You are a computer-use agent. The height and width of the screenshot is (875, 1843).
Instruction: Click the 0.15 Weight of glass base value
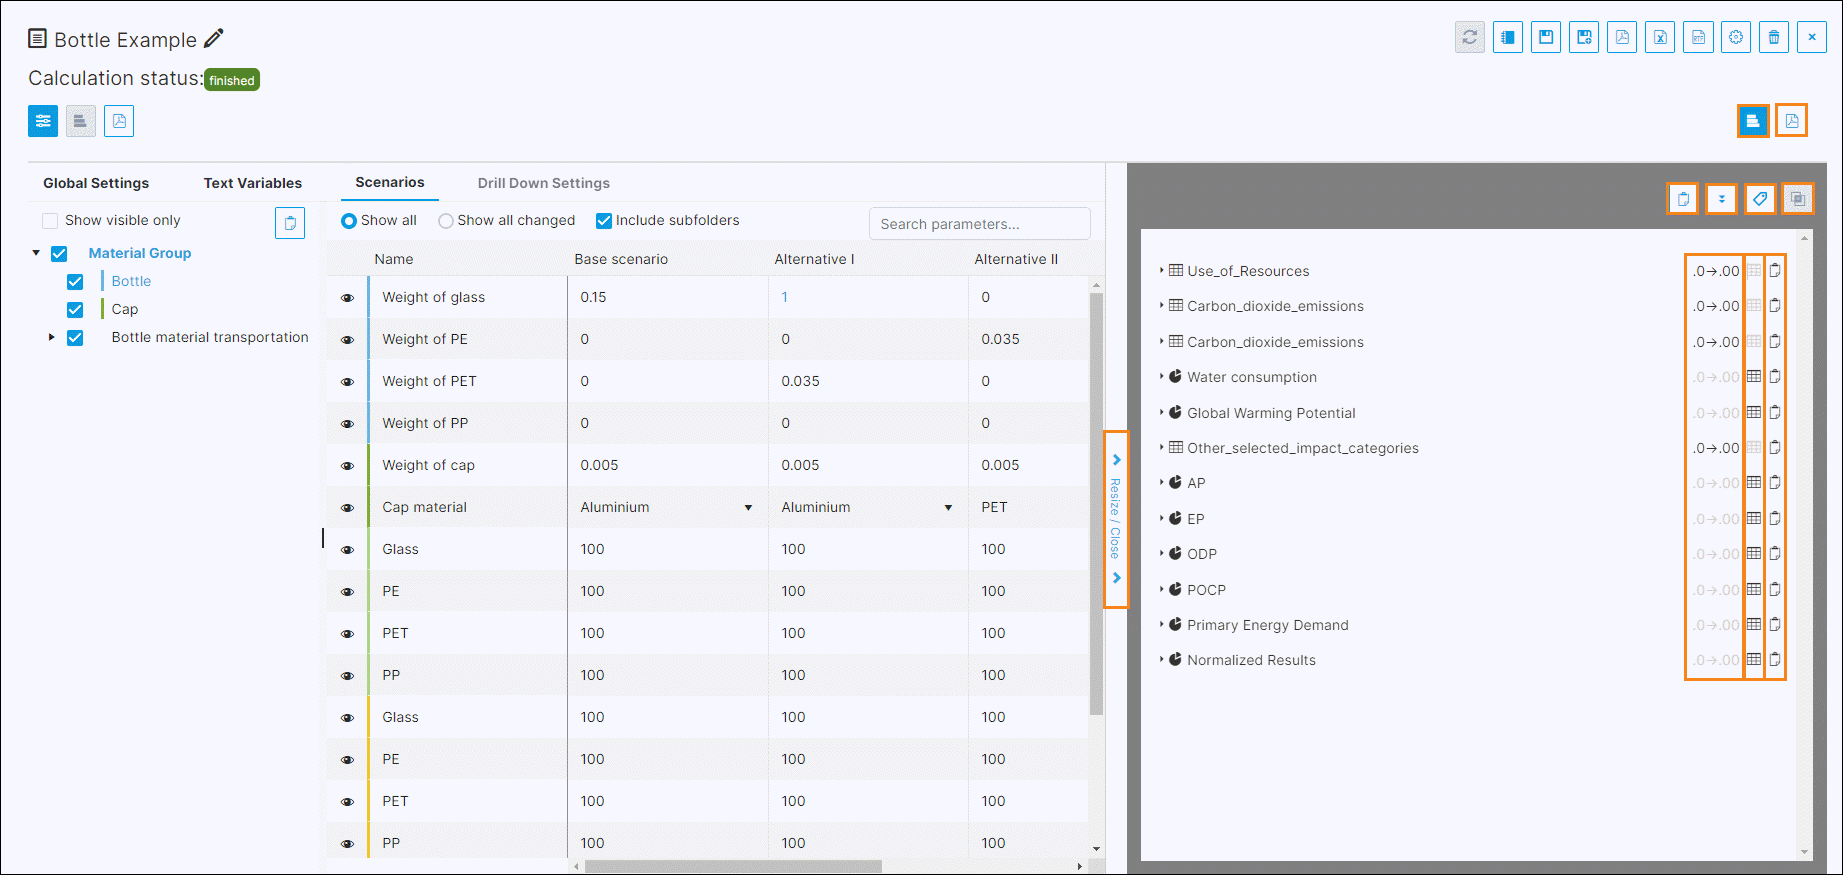tap(593, 297)
